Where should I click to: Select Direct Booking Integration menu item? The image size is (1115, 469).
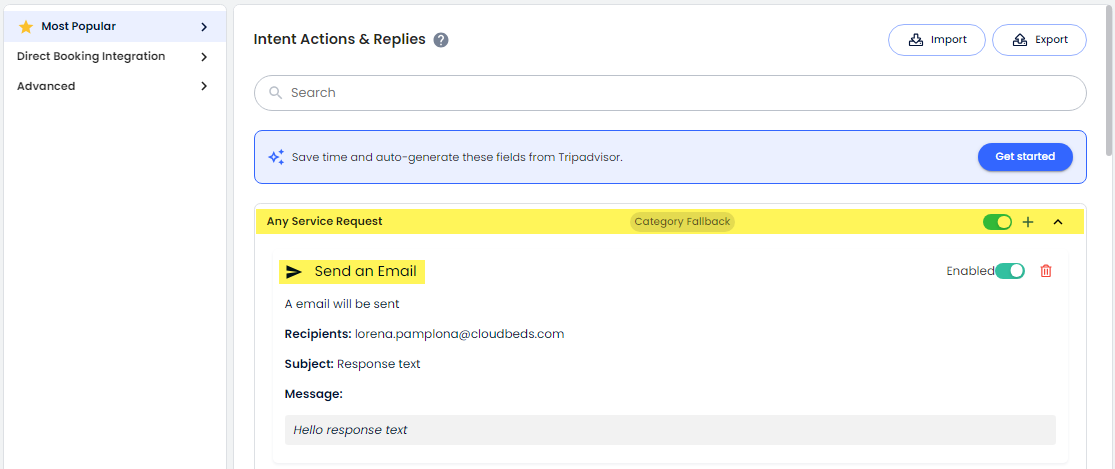[91, 57]
